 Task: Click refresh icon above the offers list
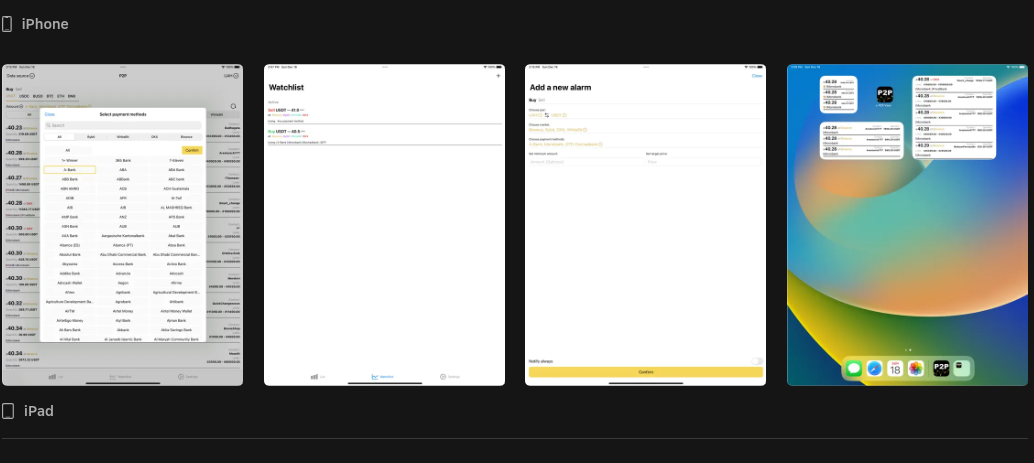pyautogui.click(x=233, y=106)
